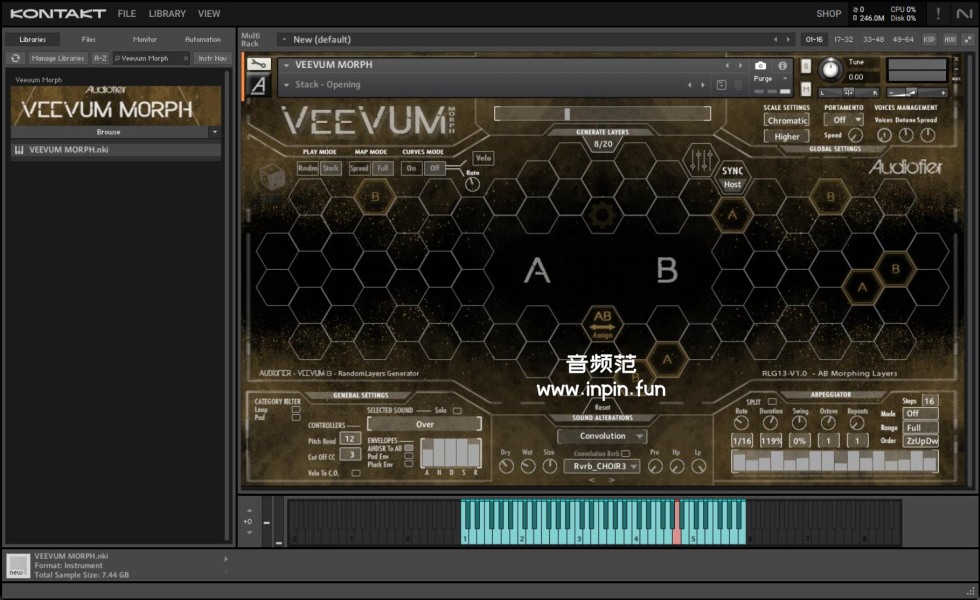
Task: Refresh the library browser list
Action: coord(16,58)
